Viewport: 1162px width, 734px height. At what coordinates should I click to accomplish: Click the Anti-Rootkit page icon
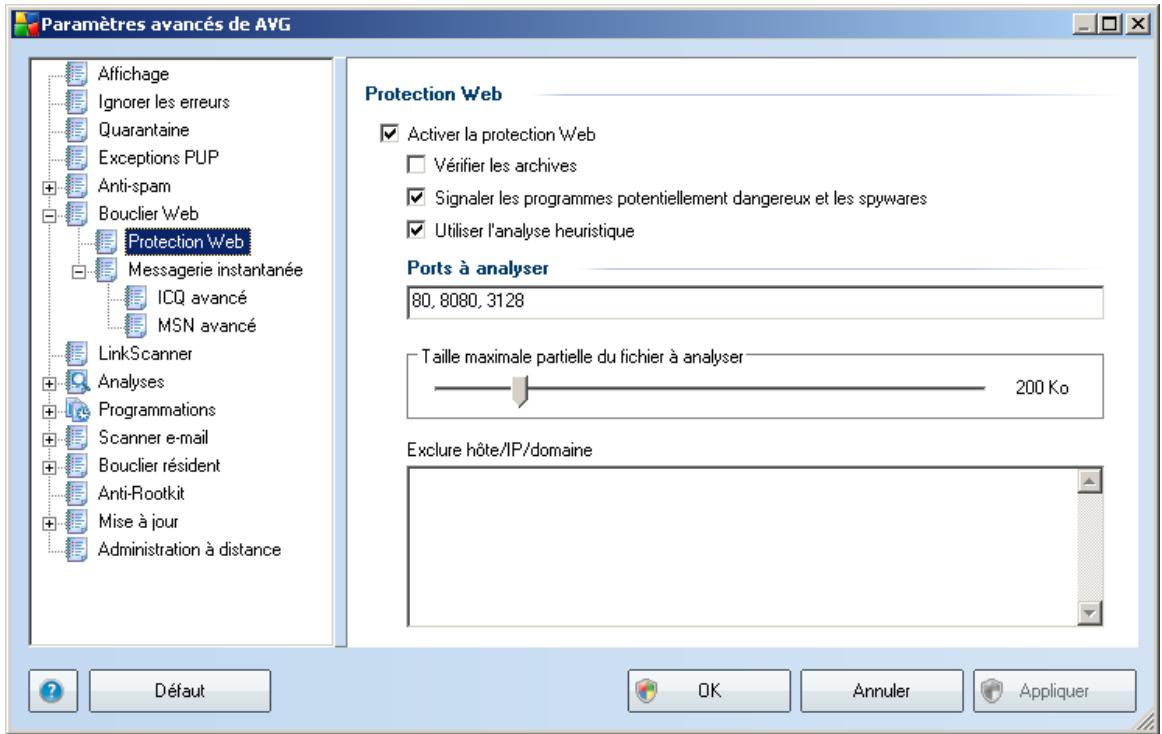[x=76, y=494]
